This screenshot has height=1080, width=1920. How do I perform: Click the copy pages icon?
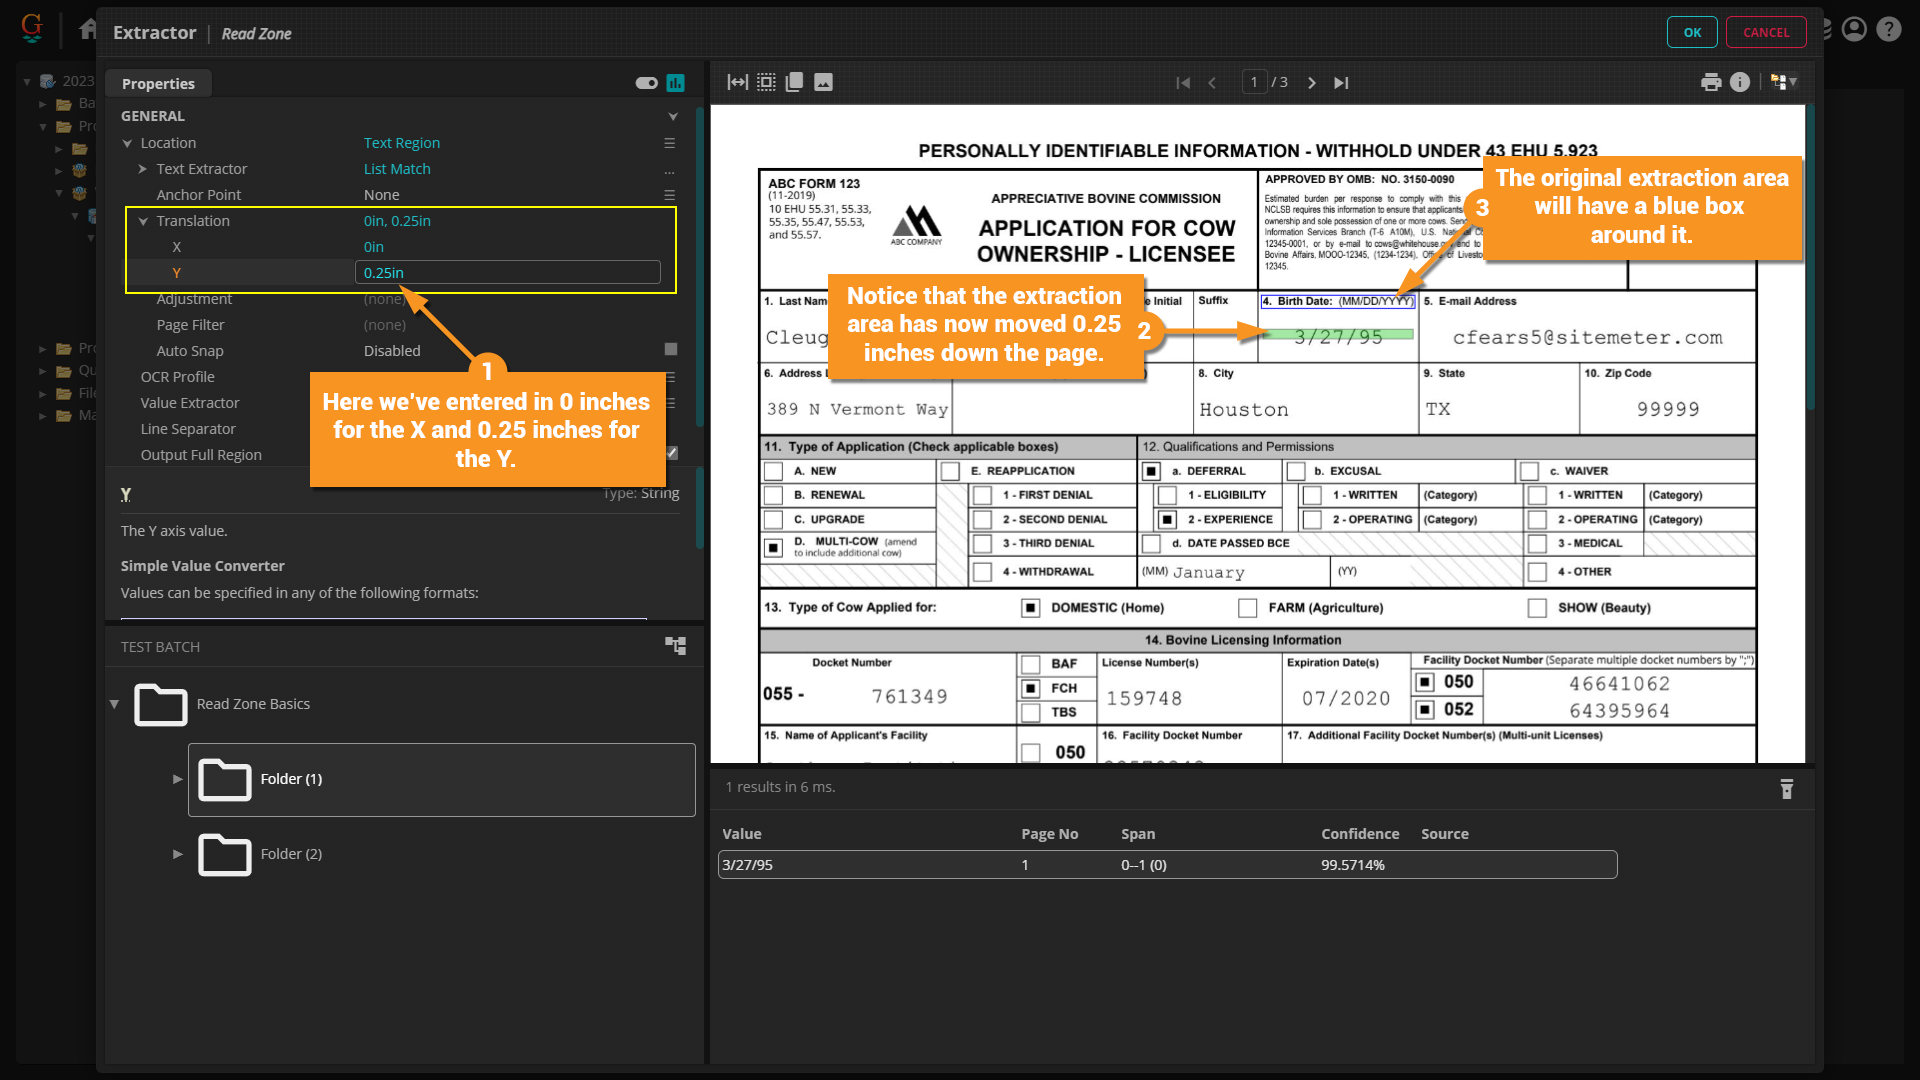794,82
